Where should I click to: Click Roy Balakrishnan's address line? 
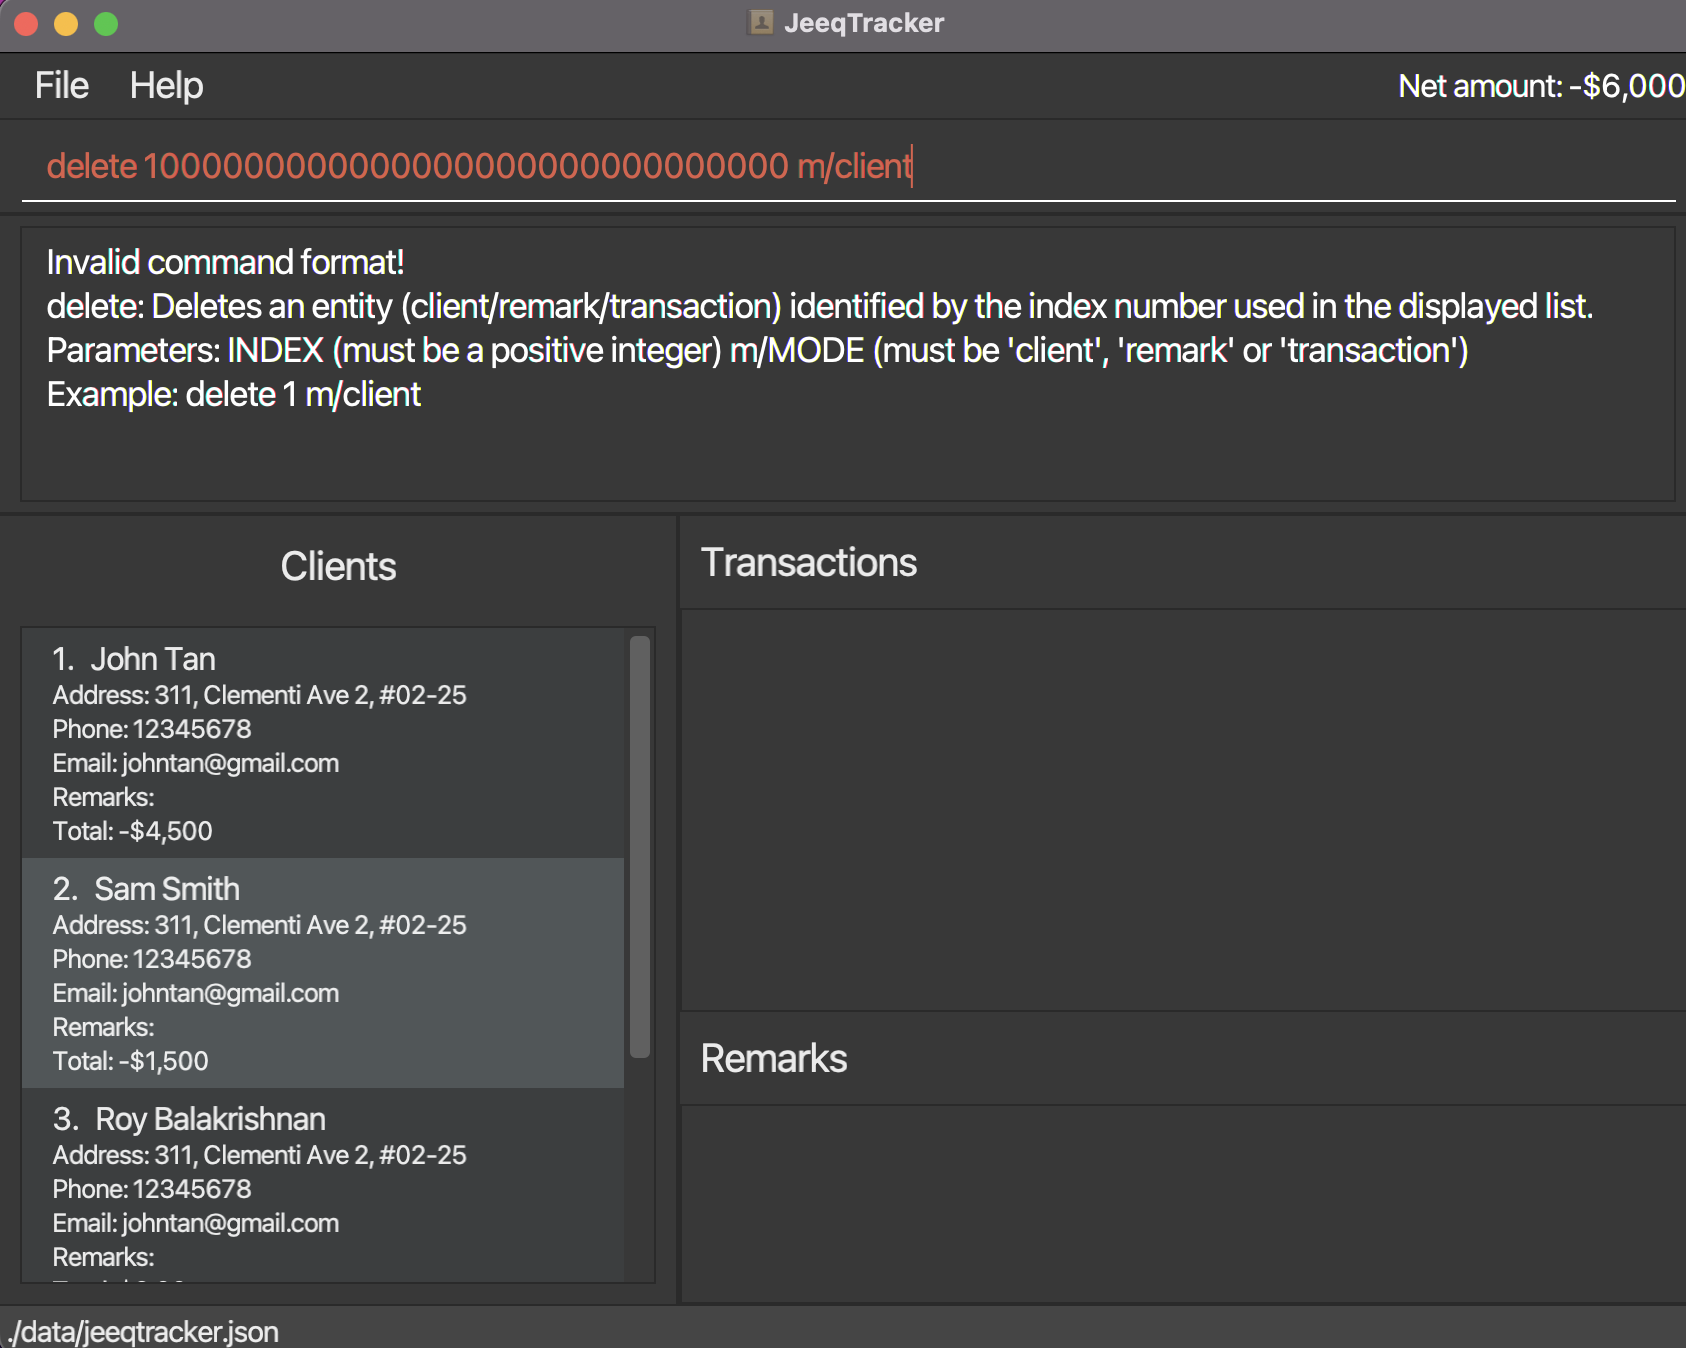click(x=259, y=1155)
